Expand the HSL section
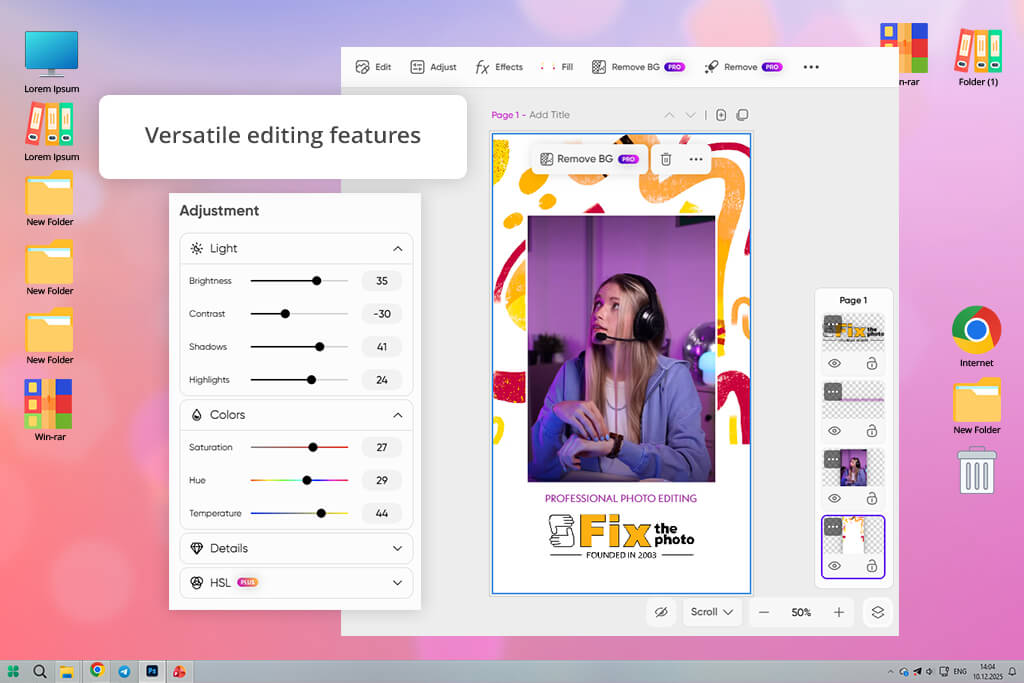The height and width of the screenshot is (683, 1024). [398, 582]
